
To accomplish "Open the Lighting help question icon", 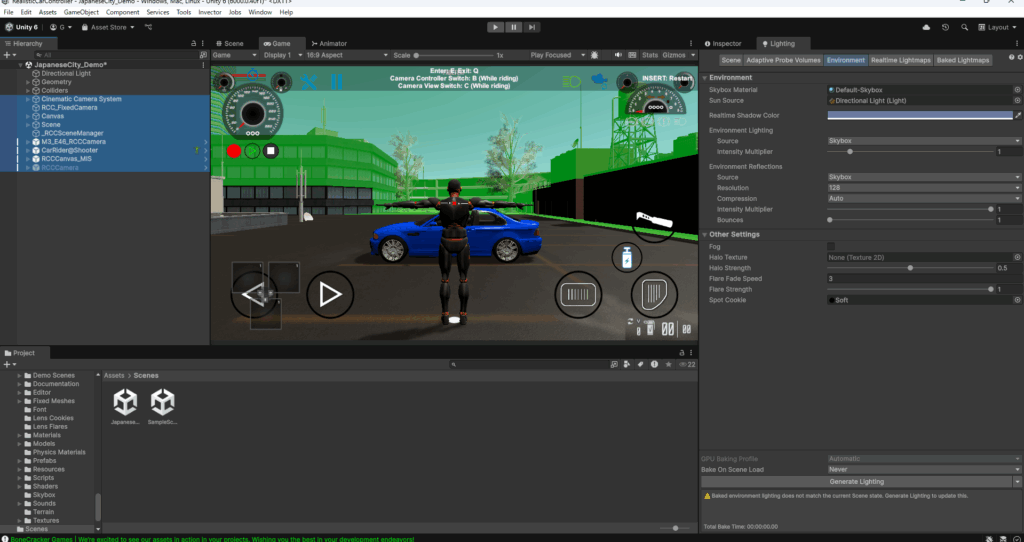I will [x=1012, y=57].
